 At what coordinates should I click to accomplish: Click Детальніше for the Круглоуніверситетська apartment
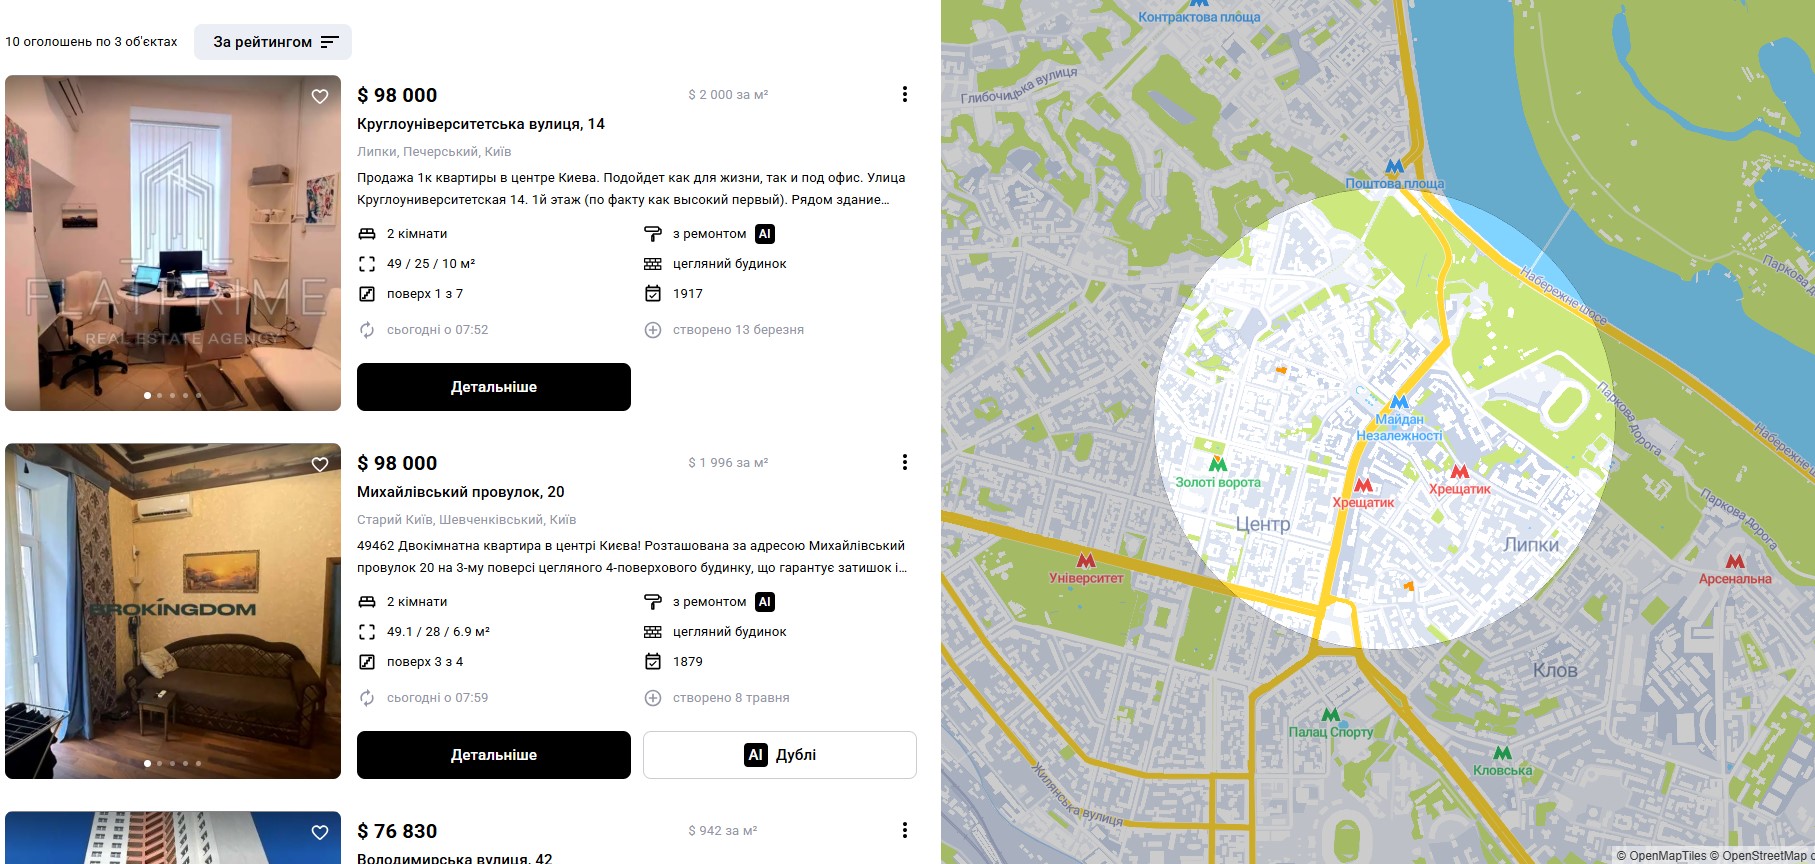tap(494, 387)
